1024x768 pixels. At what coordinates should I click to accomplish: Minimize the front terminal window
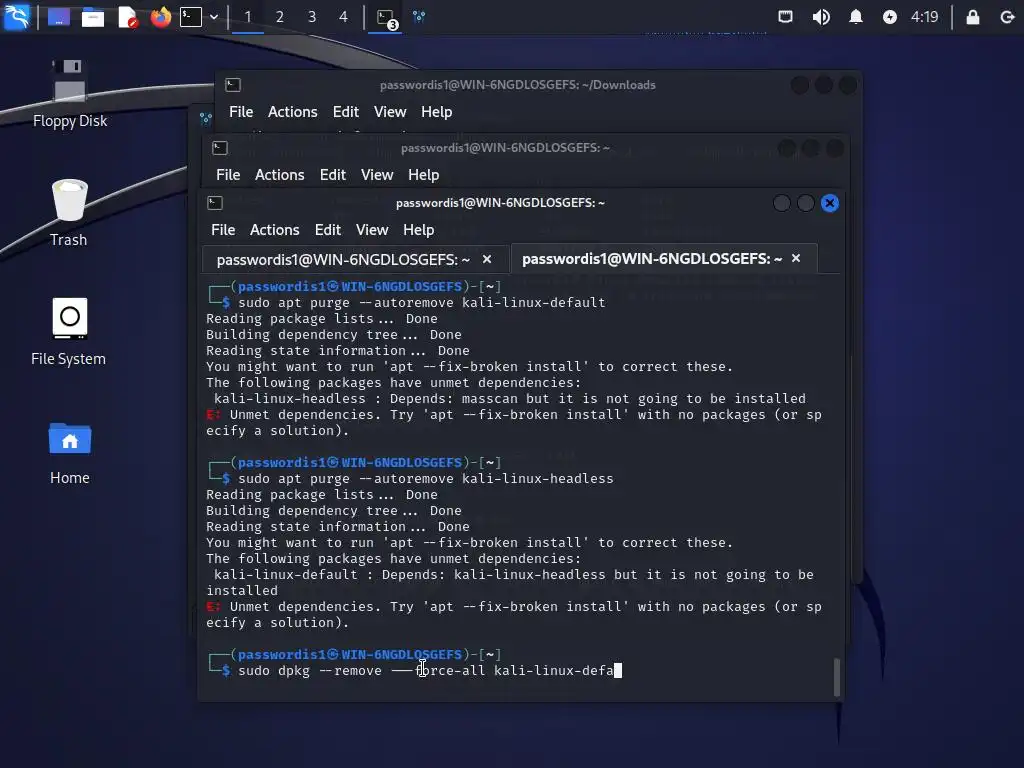781,203
